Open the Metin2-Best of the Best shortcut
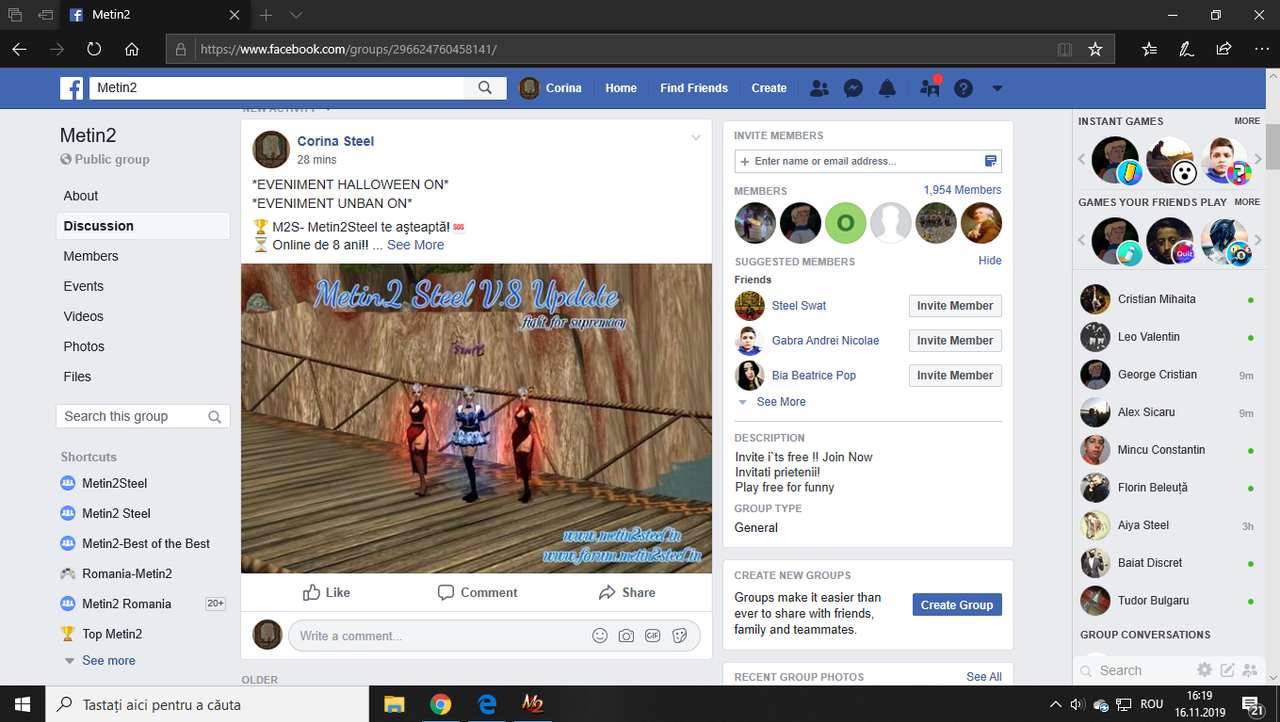 146,543
